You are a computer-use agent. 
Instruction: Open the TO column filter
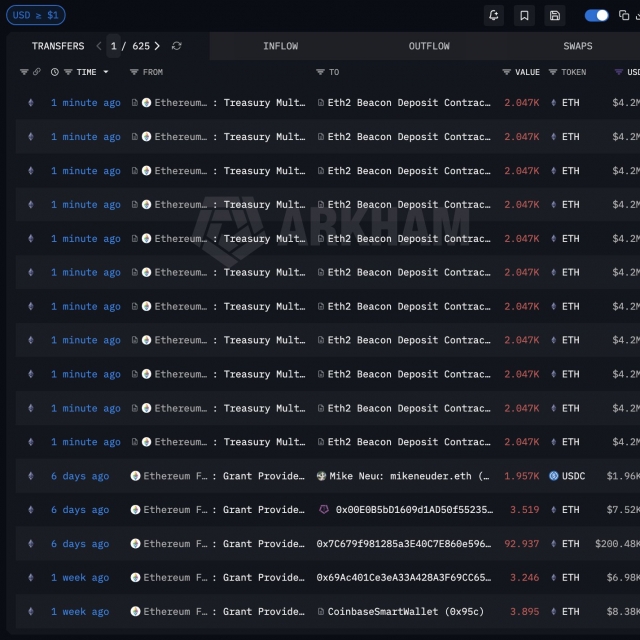click(x=320, y=72)
